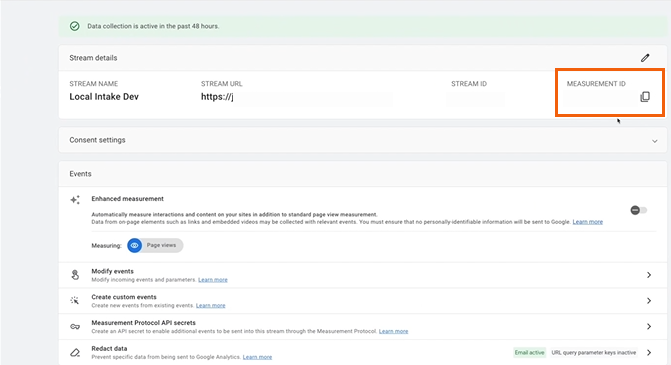The image size is (671, 365).
Task: Click the Modify events hand icon
Action: coord(75,275)
